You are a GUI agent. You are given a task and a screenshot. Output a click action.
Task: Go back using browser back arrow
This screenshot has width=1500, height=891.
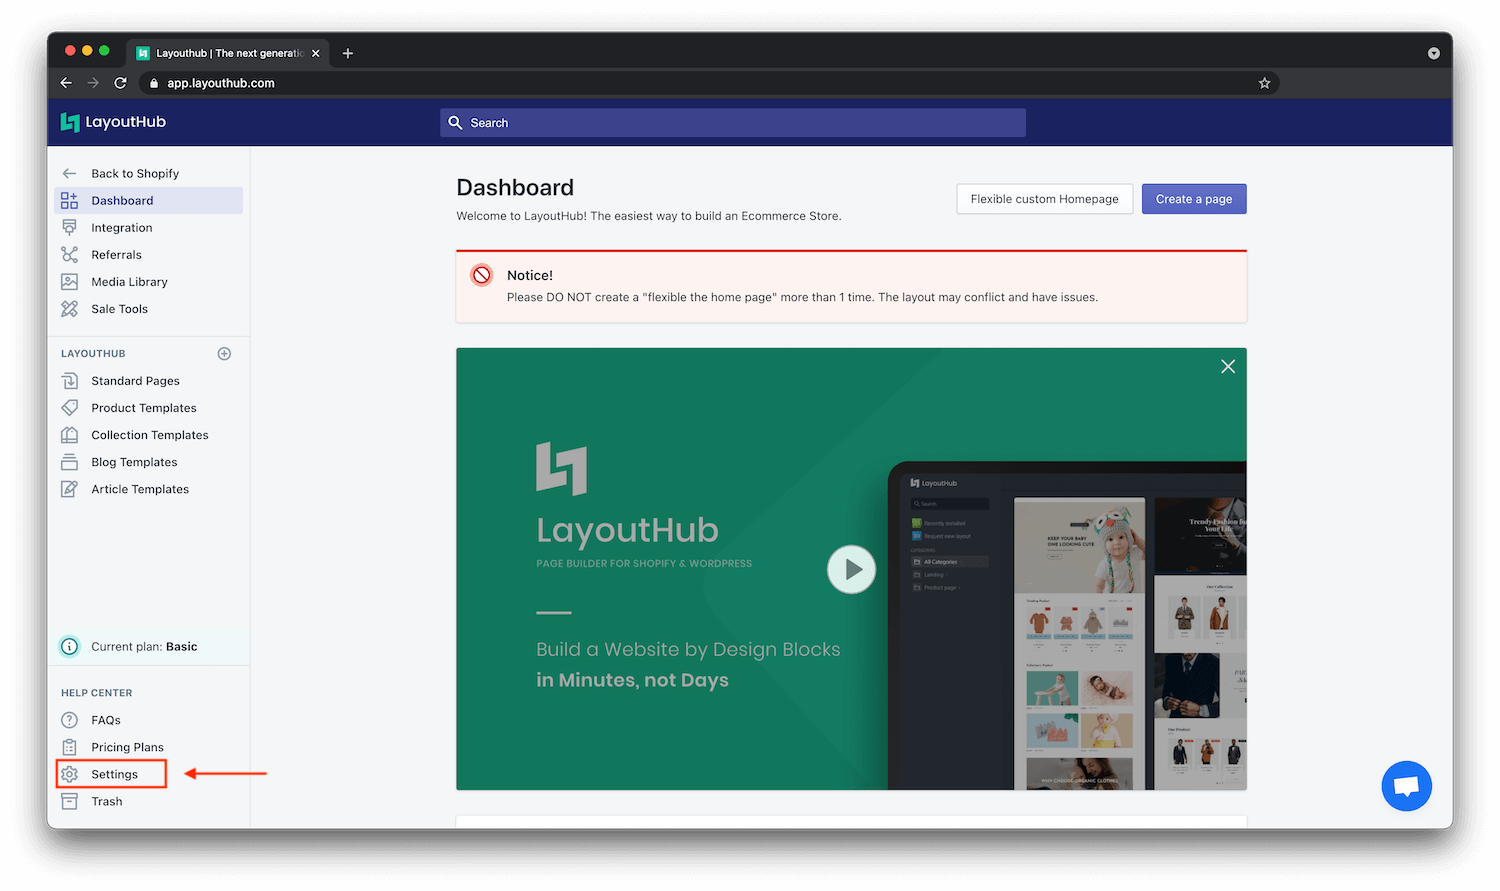[66, 83]
